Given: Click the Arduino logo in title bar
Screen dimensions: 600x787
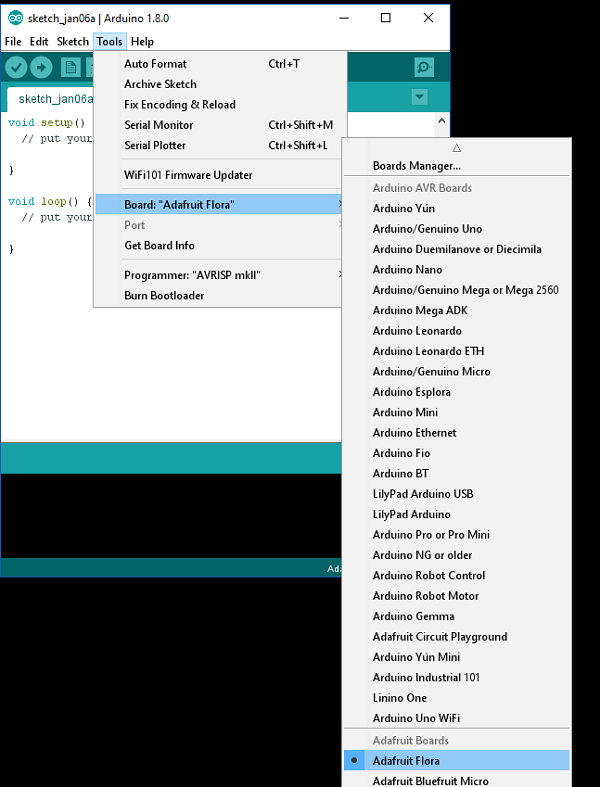Looking at the screenshot, I should (14, 17).
